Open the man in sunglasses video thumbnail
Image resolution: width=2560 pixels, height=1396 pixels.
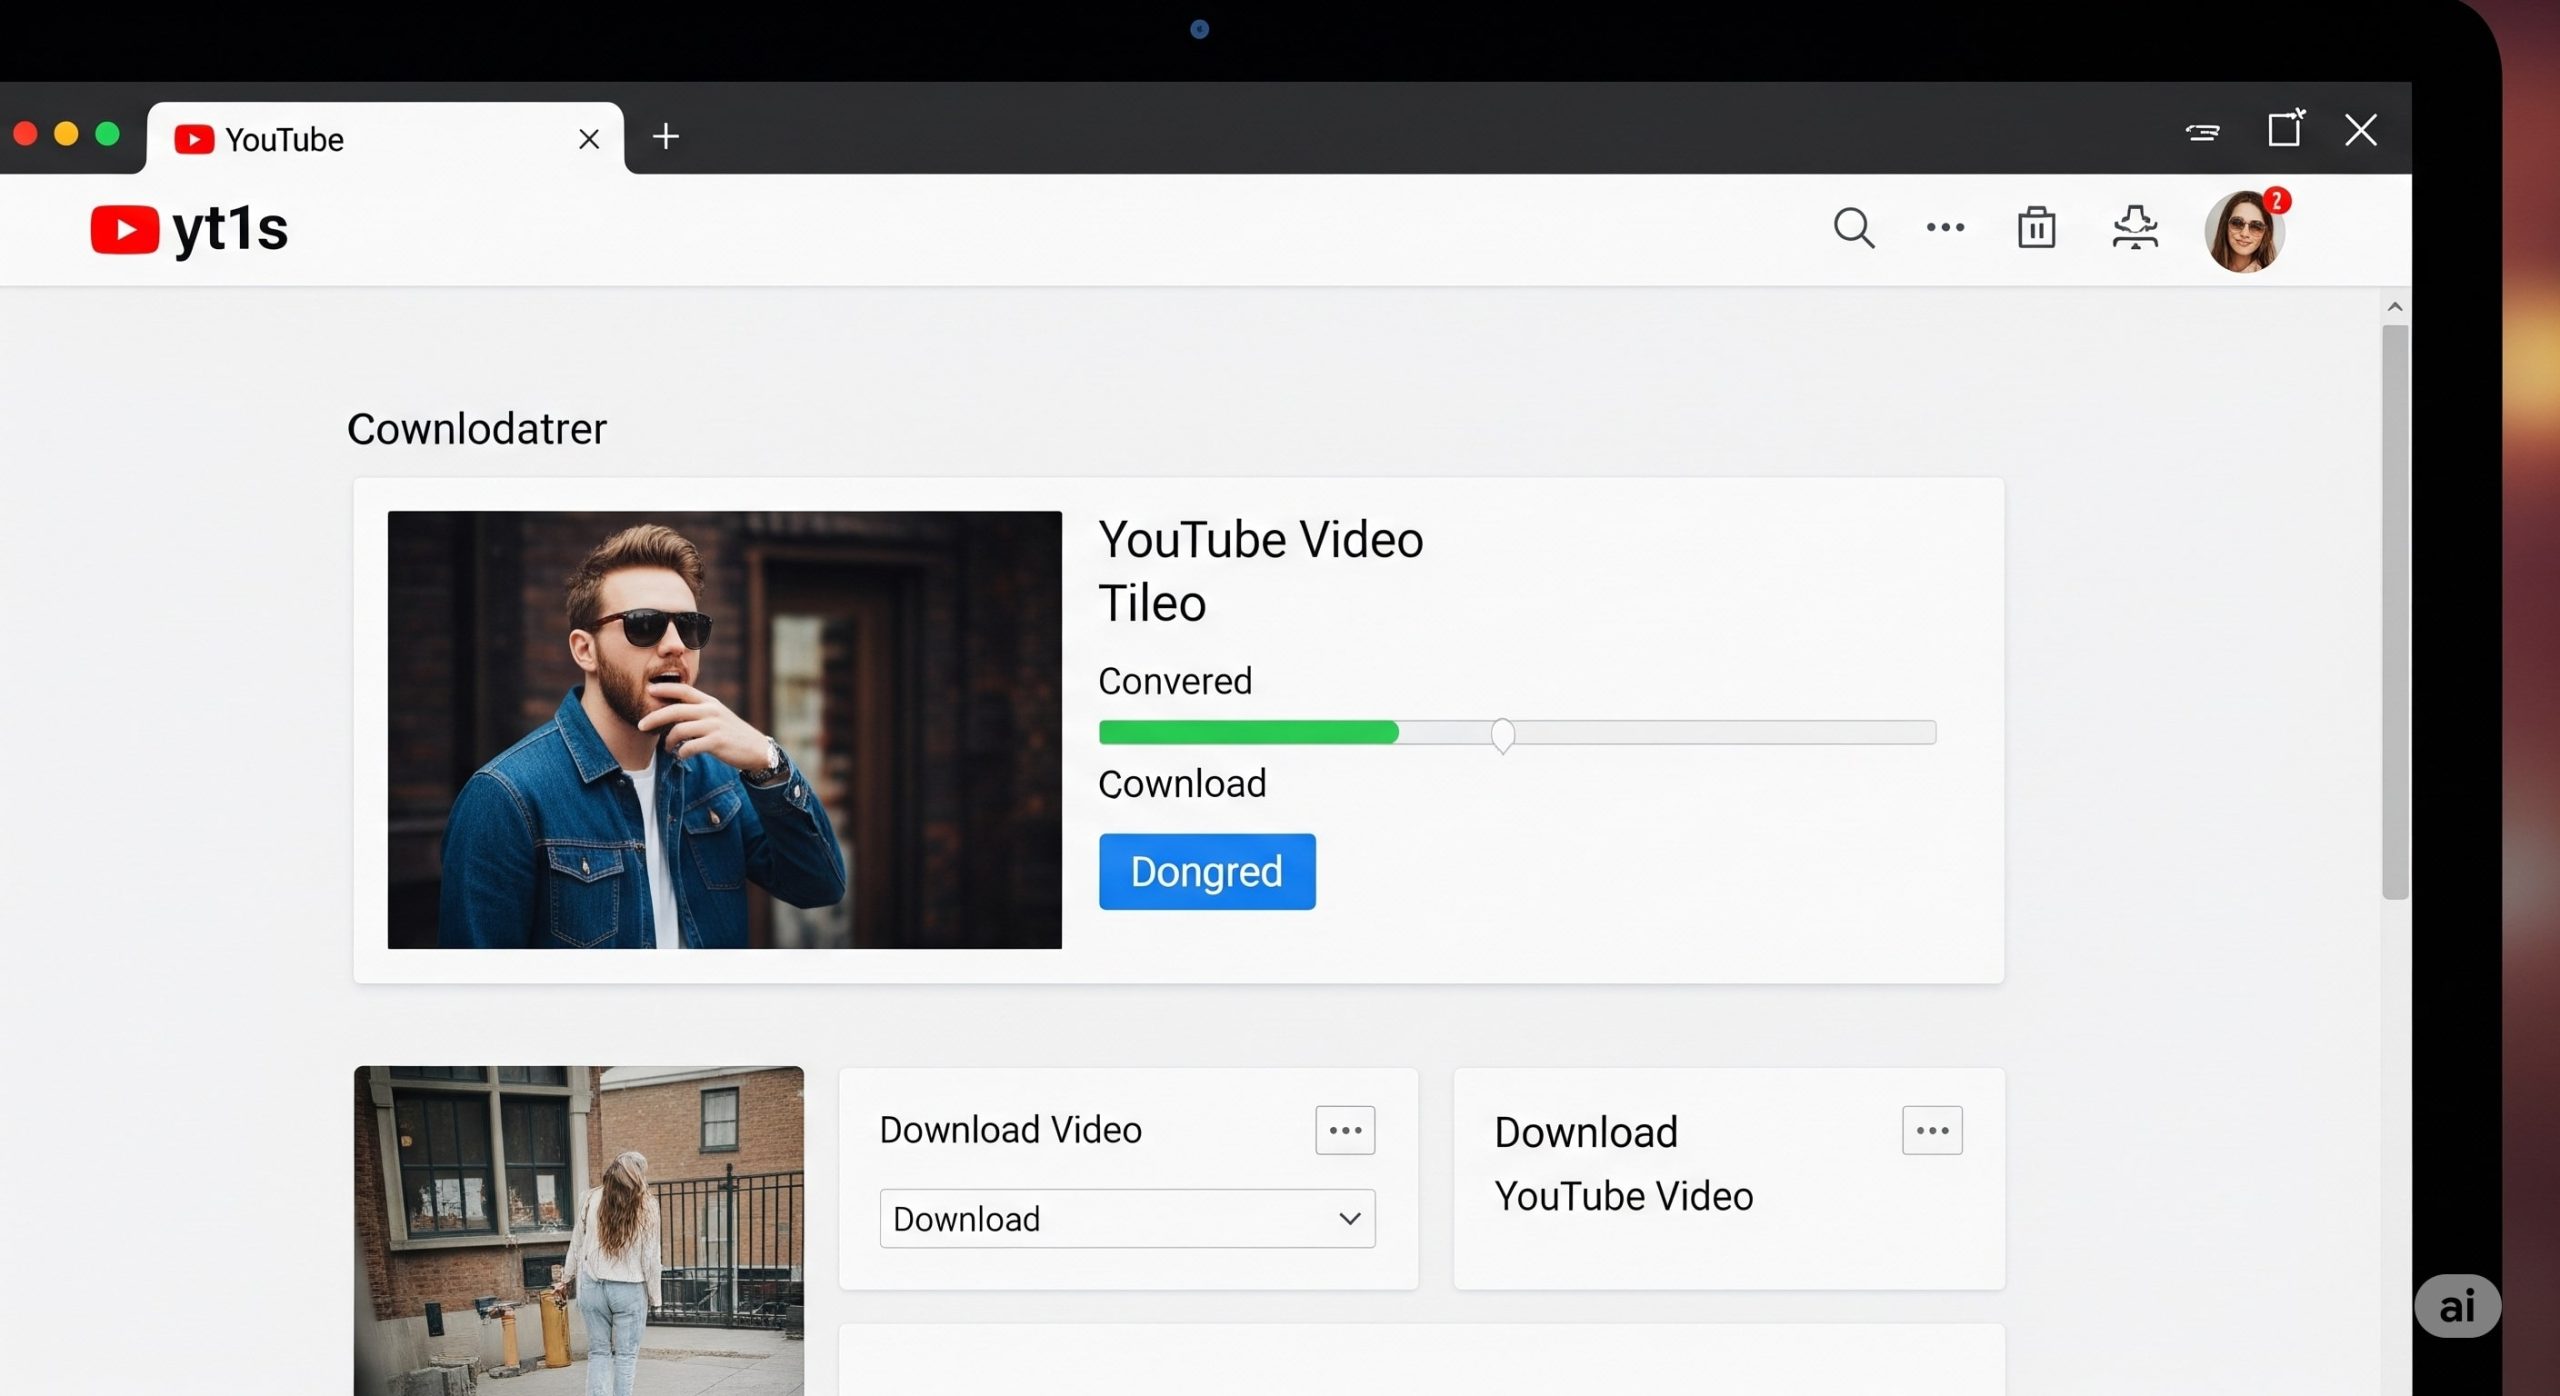tap(724, 729)
